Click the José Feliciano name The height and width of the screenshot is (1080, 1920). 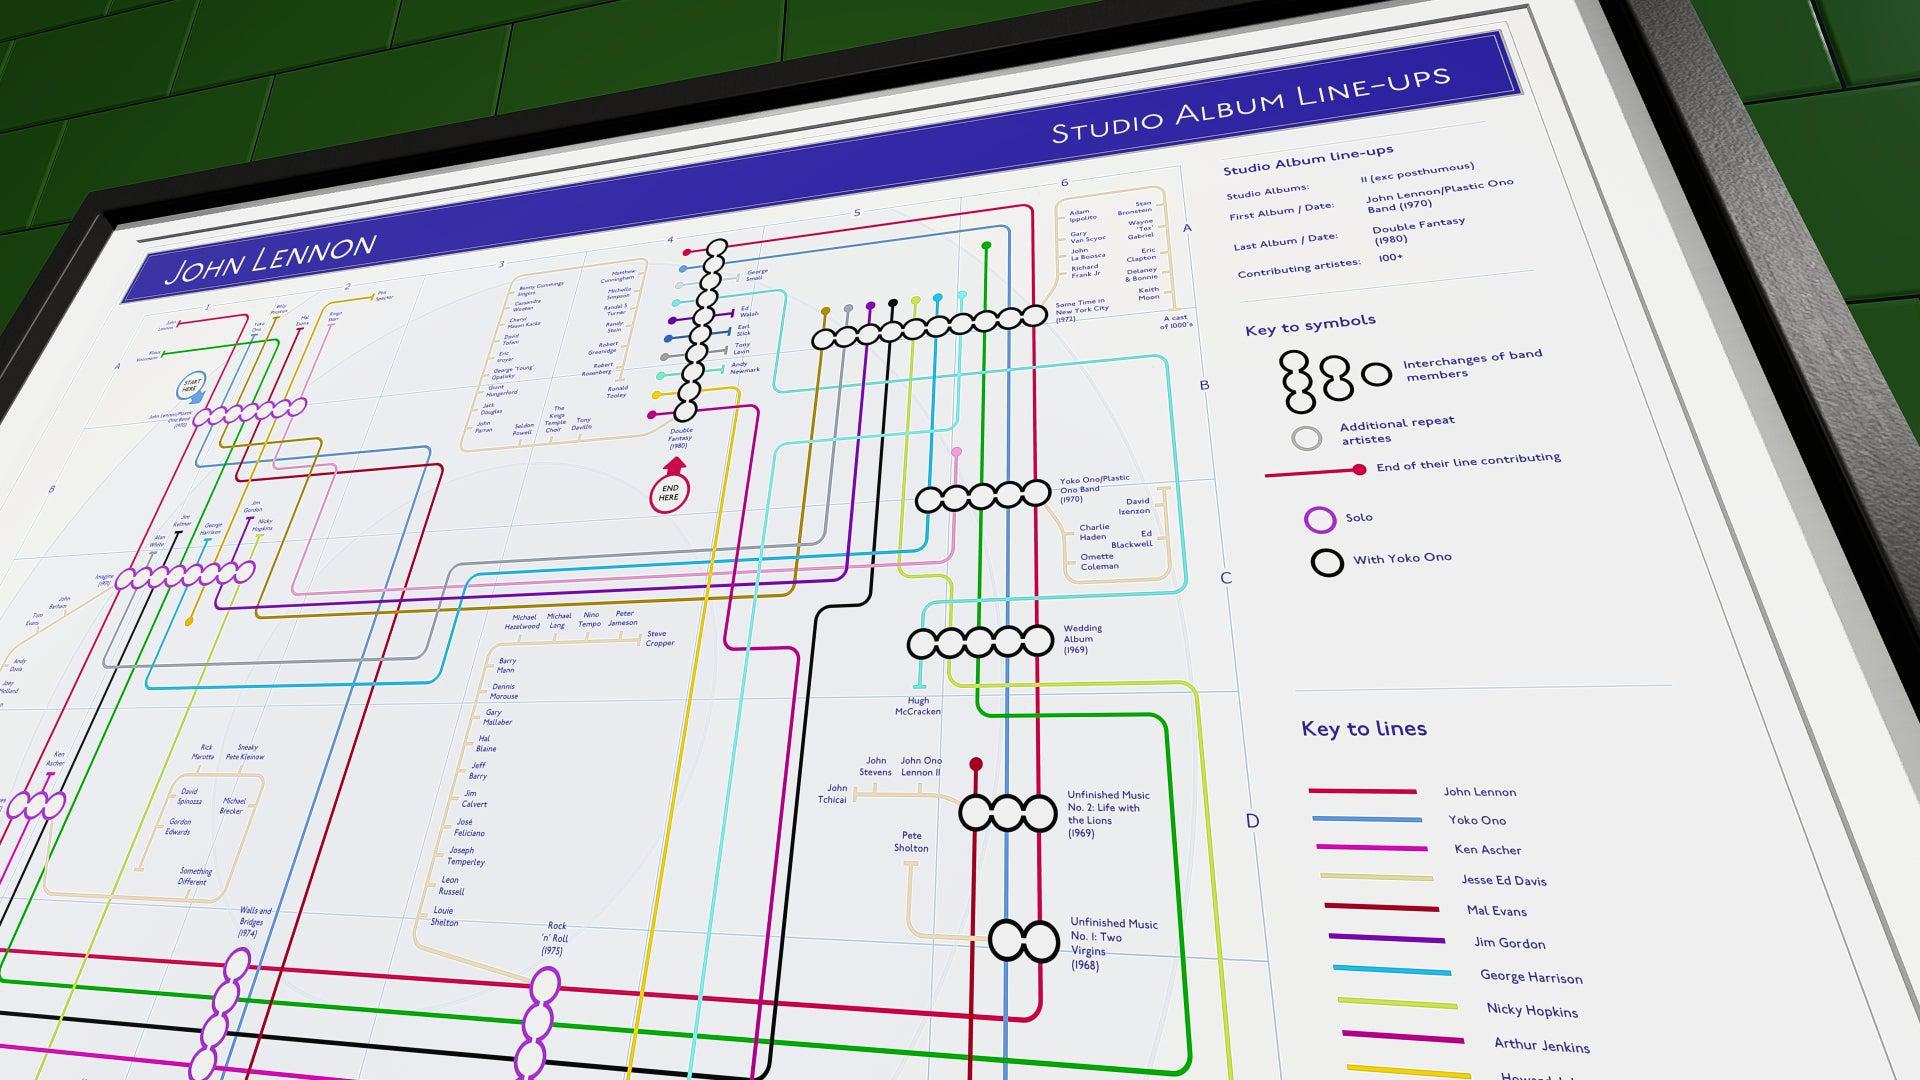(x=469, y=827)
